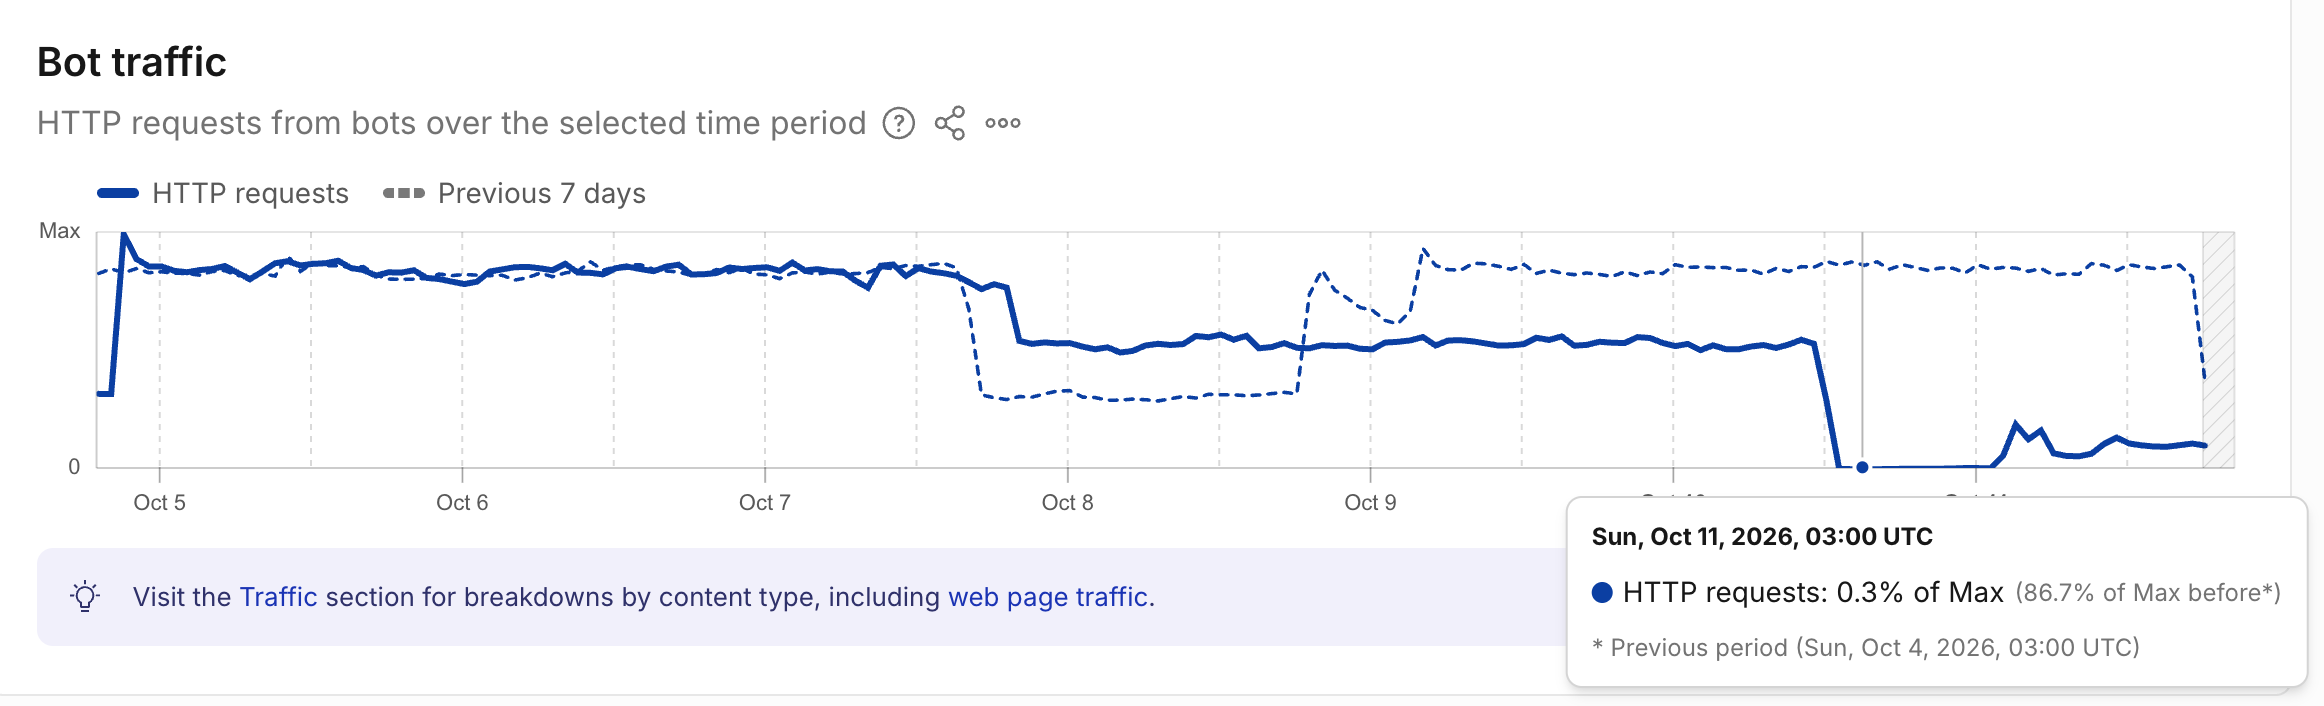Click the Oct 7 axis label
The height and width of the screenshot is (706, 2324).
[765, 502]
